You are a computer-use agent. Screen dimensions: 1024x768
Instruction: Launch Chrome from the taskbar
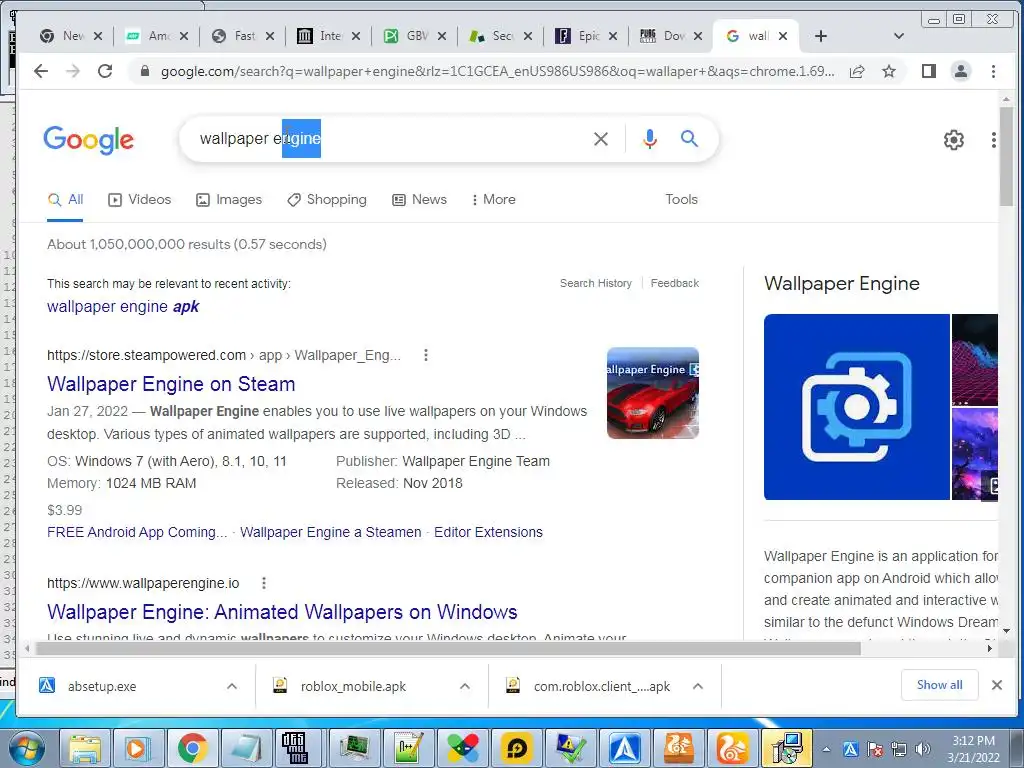[x=192, y=748]
